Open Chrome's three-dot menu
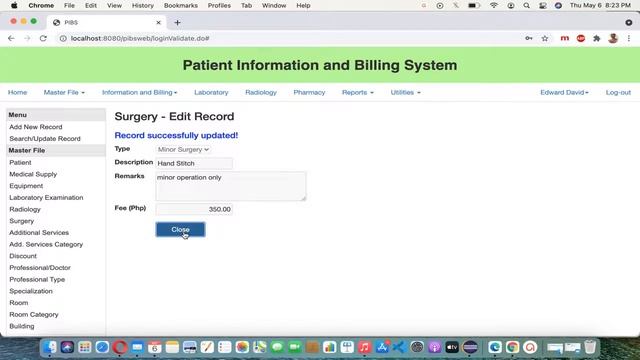Image resolution: width=640 pixels, height=360 pixels. point(629,38)
